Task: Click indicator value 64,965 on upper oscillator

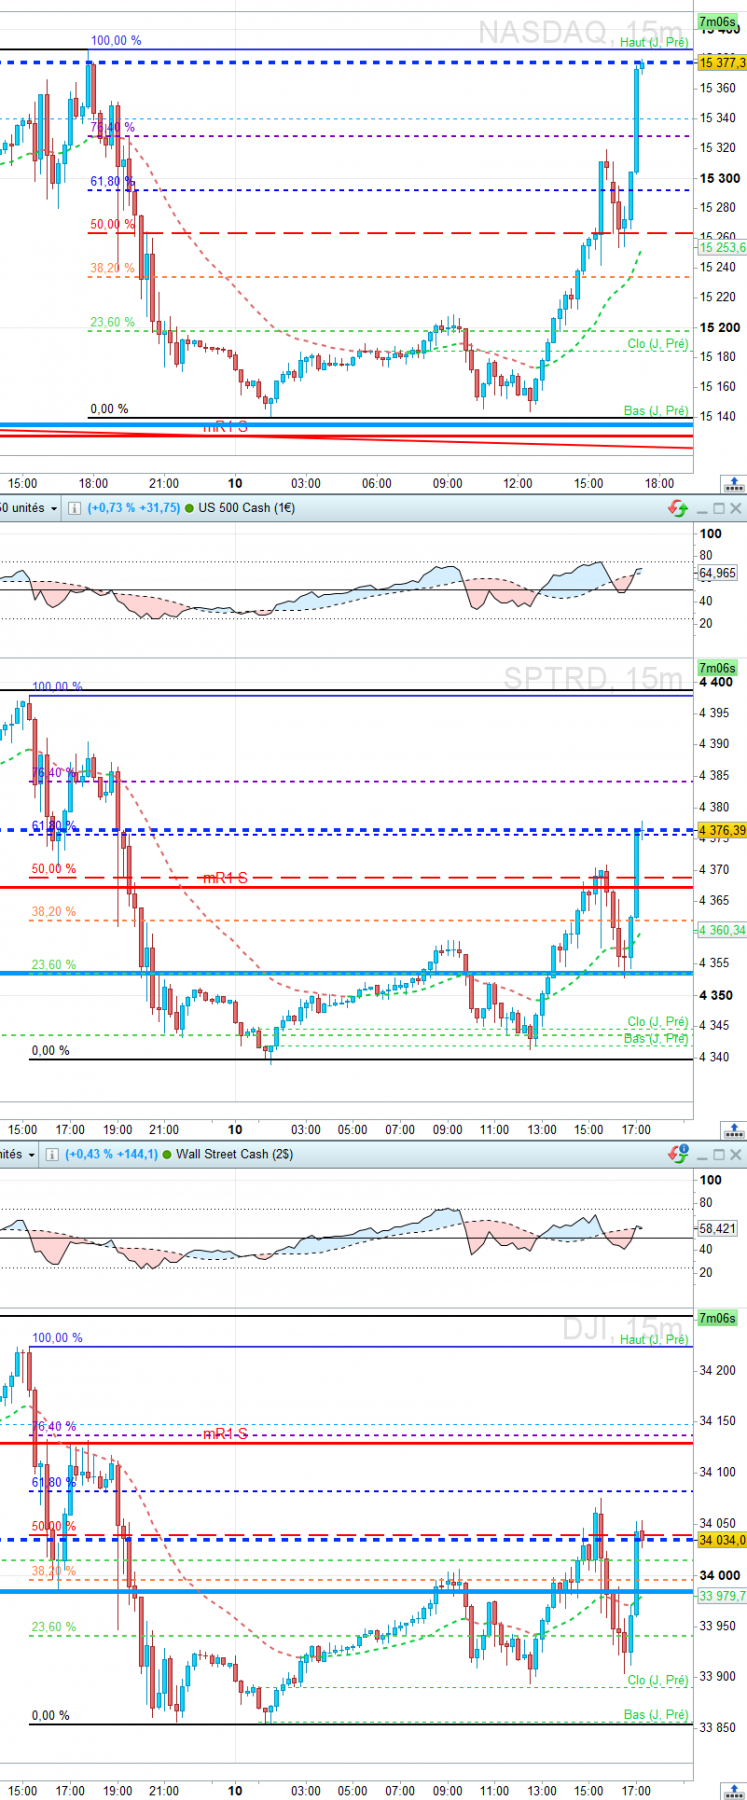Action: [x=718, y=573]
